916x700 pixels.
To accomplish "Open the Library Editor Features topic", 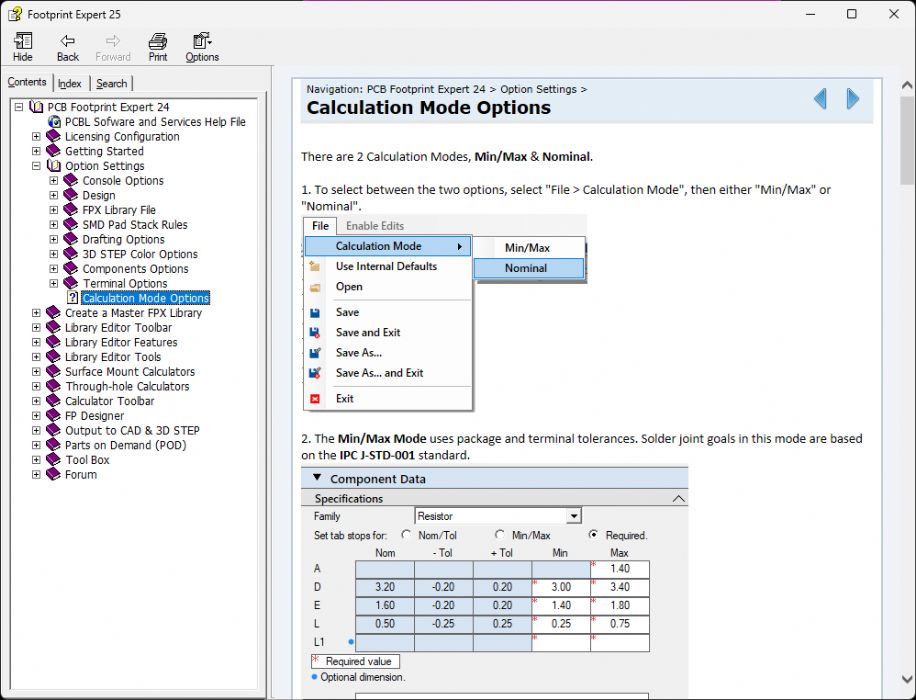I will tap(121, 342).
